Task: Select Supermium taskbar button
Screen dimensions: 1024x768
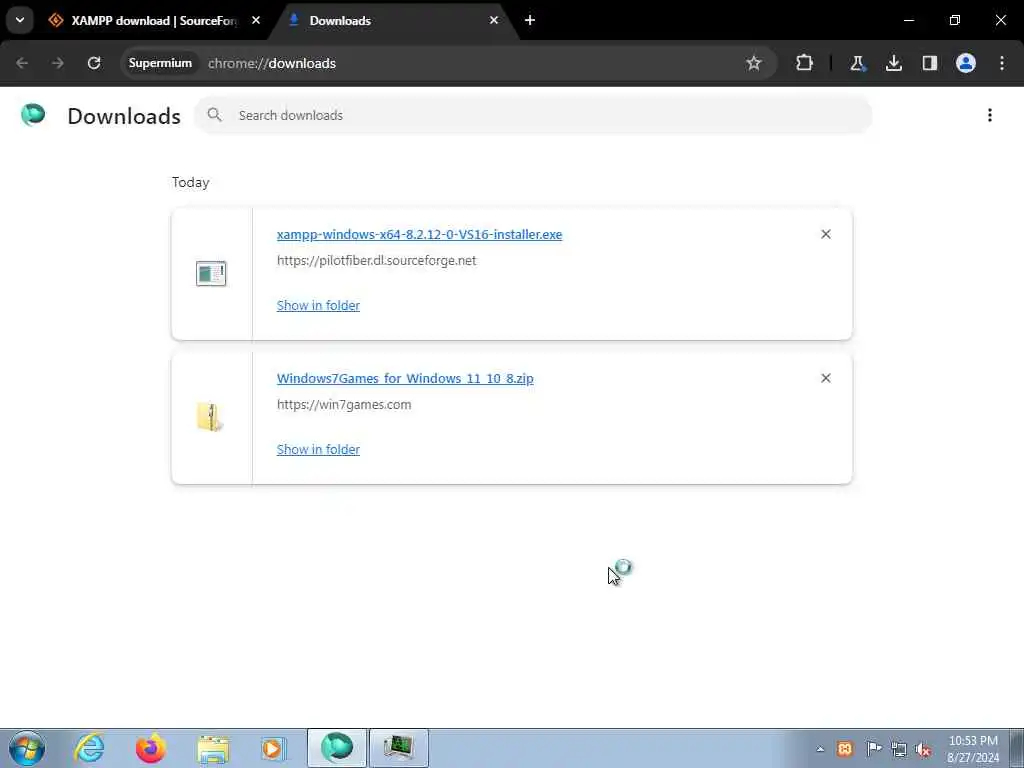Action: 337,748
